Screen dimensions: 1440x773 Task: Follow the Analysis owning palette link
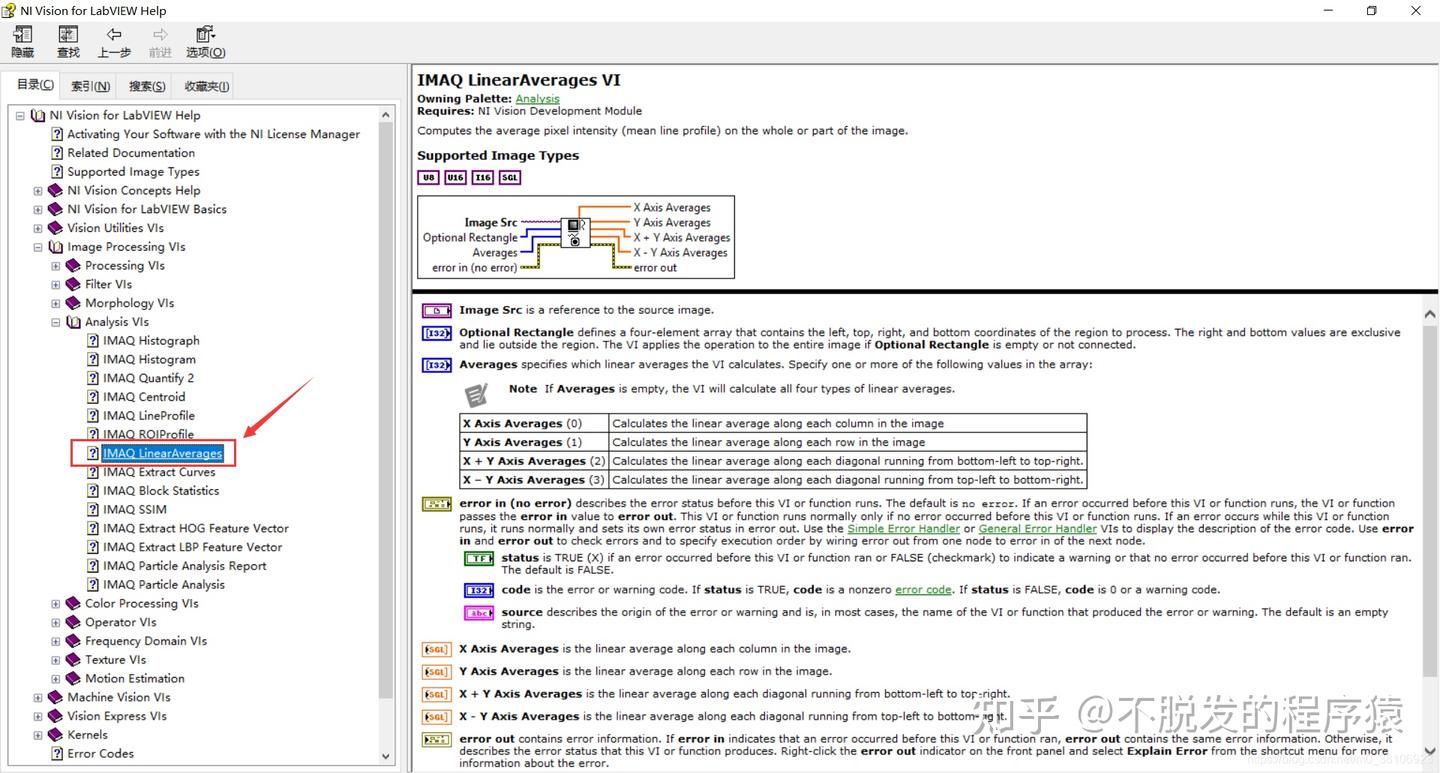[x=537, y=99]
